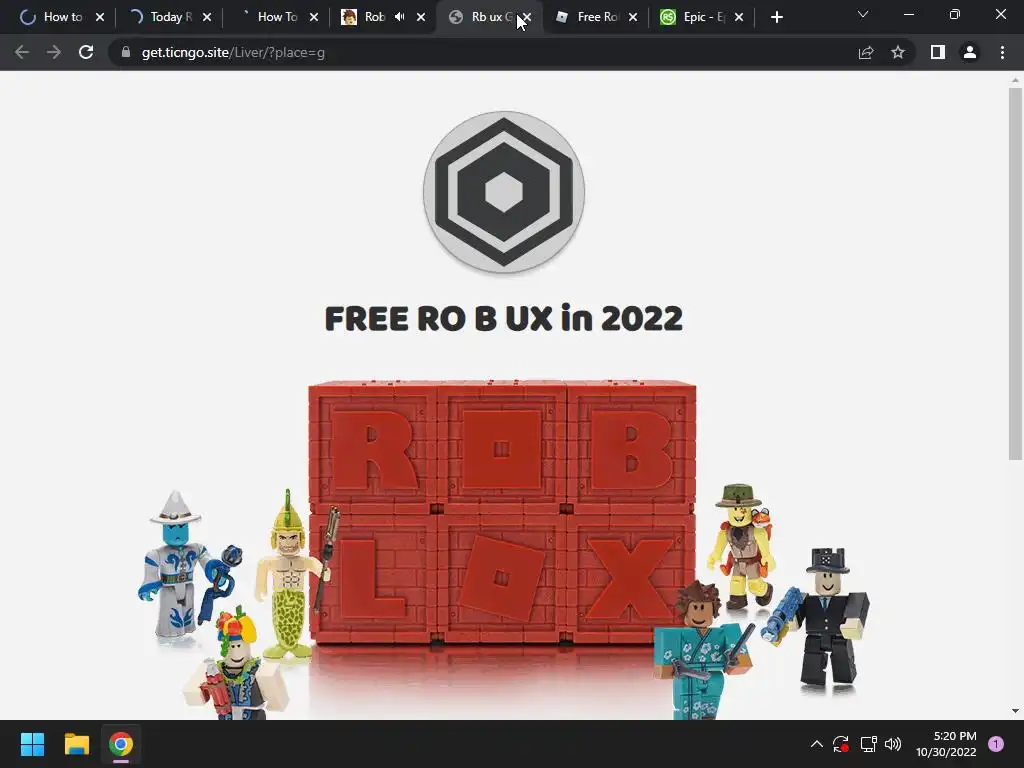The height and width of the screenshot is (768, 1024).
Task: Reload the current page
Action: coord(86,52)
